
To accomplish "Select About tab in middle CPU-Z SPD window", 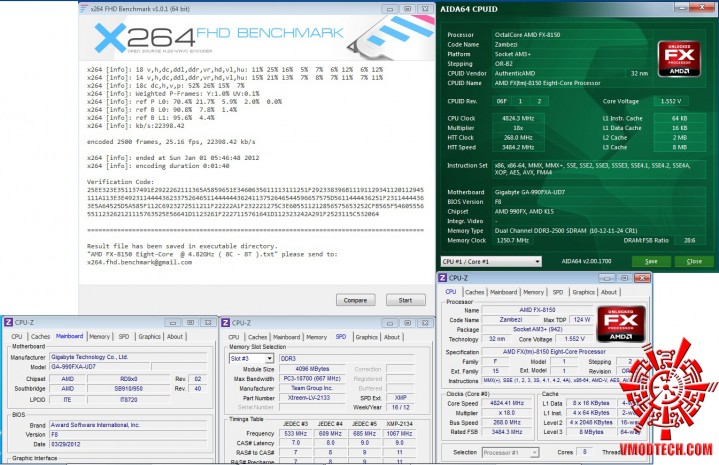I will pos(392,337).
